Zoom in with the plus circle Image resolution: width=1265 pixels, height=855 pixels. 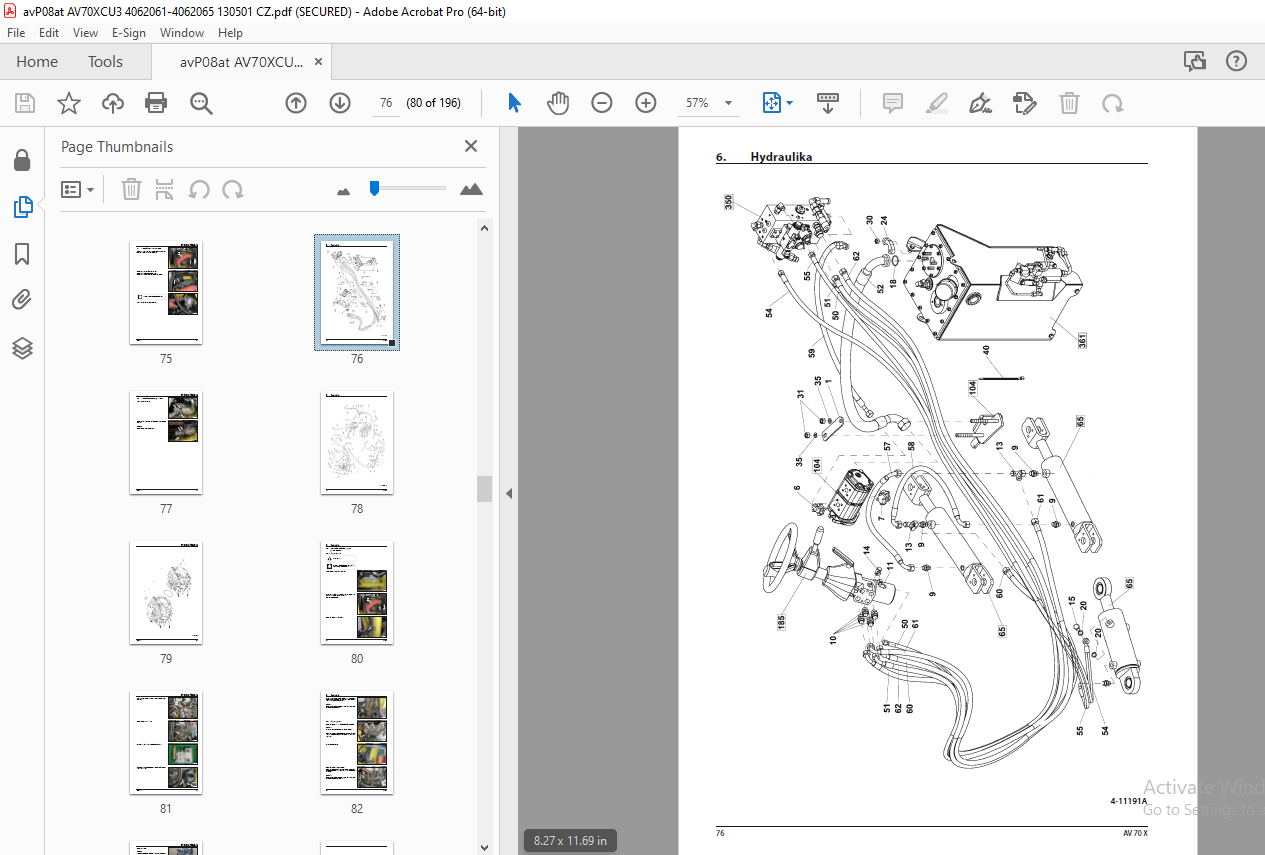tap(646, 103)
